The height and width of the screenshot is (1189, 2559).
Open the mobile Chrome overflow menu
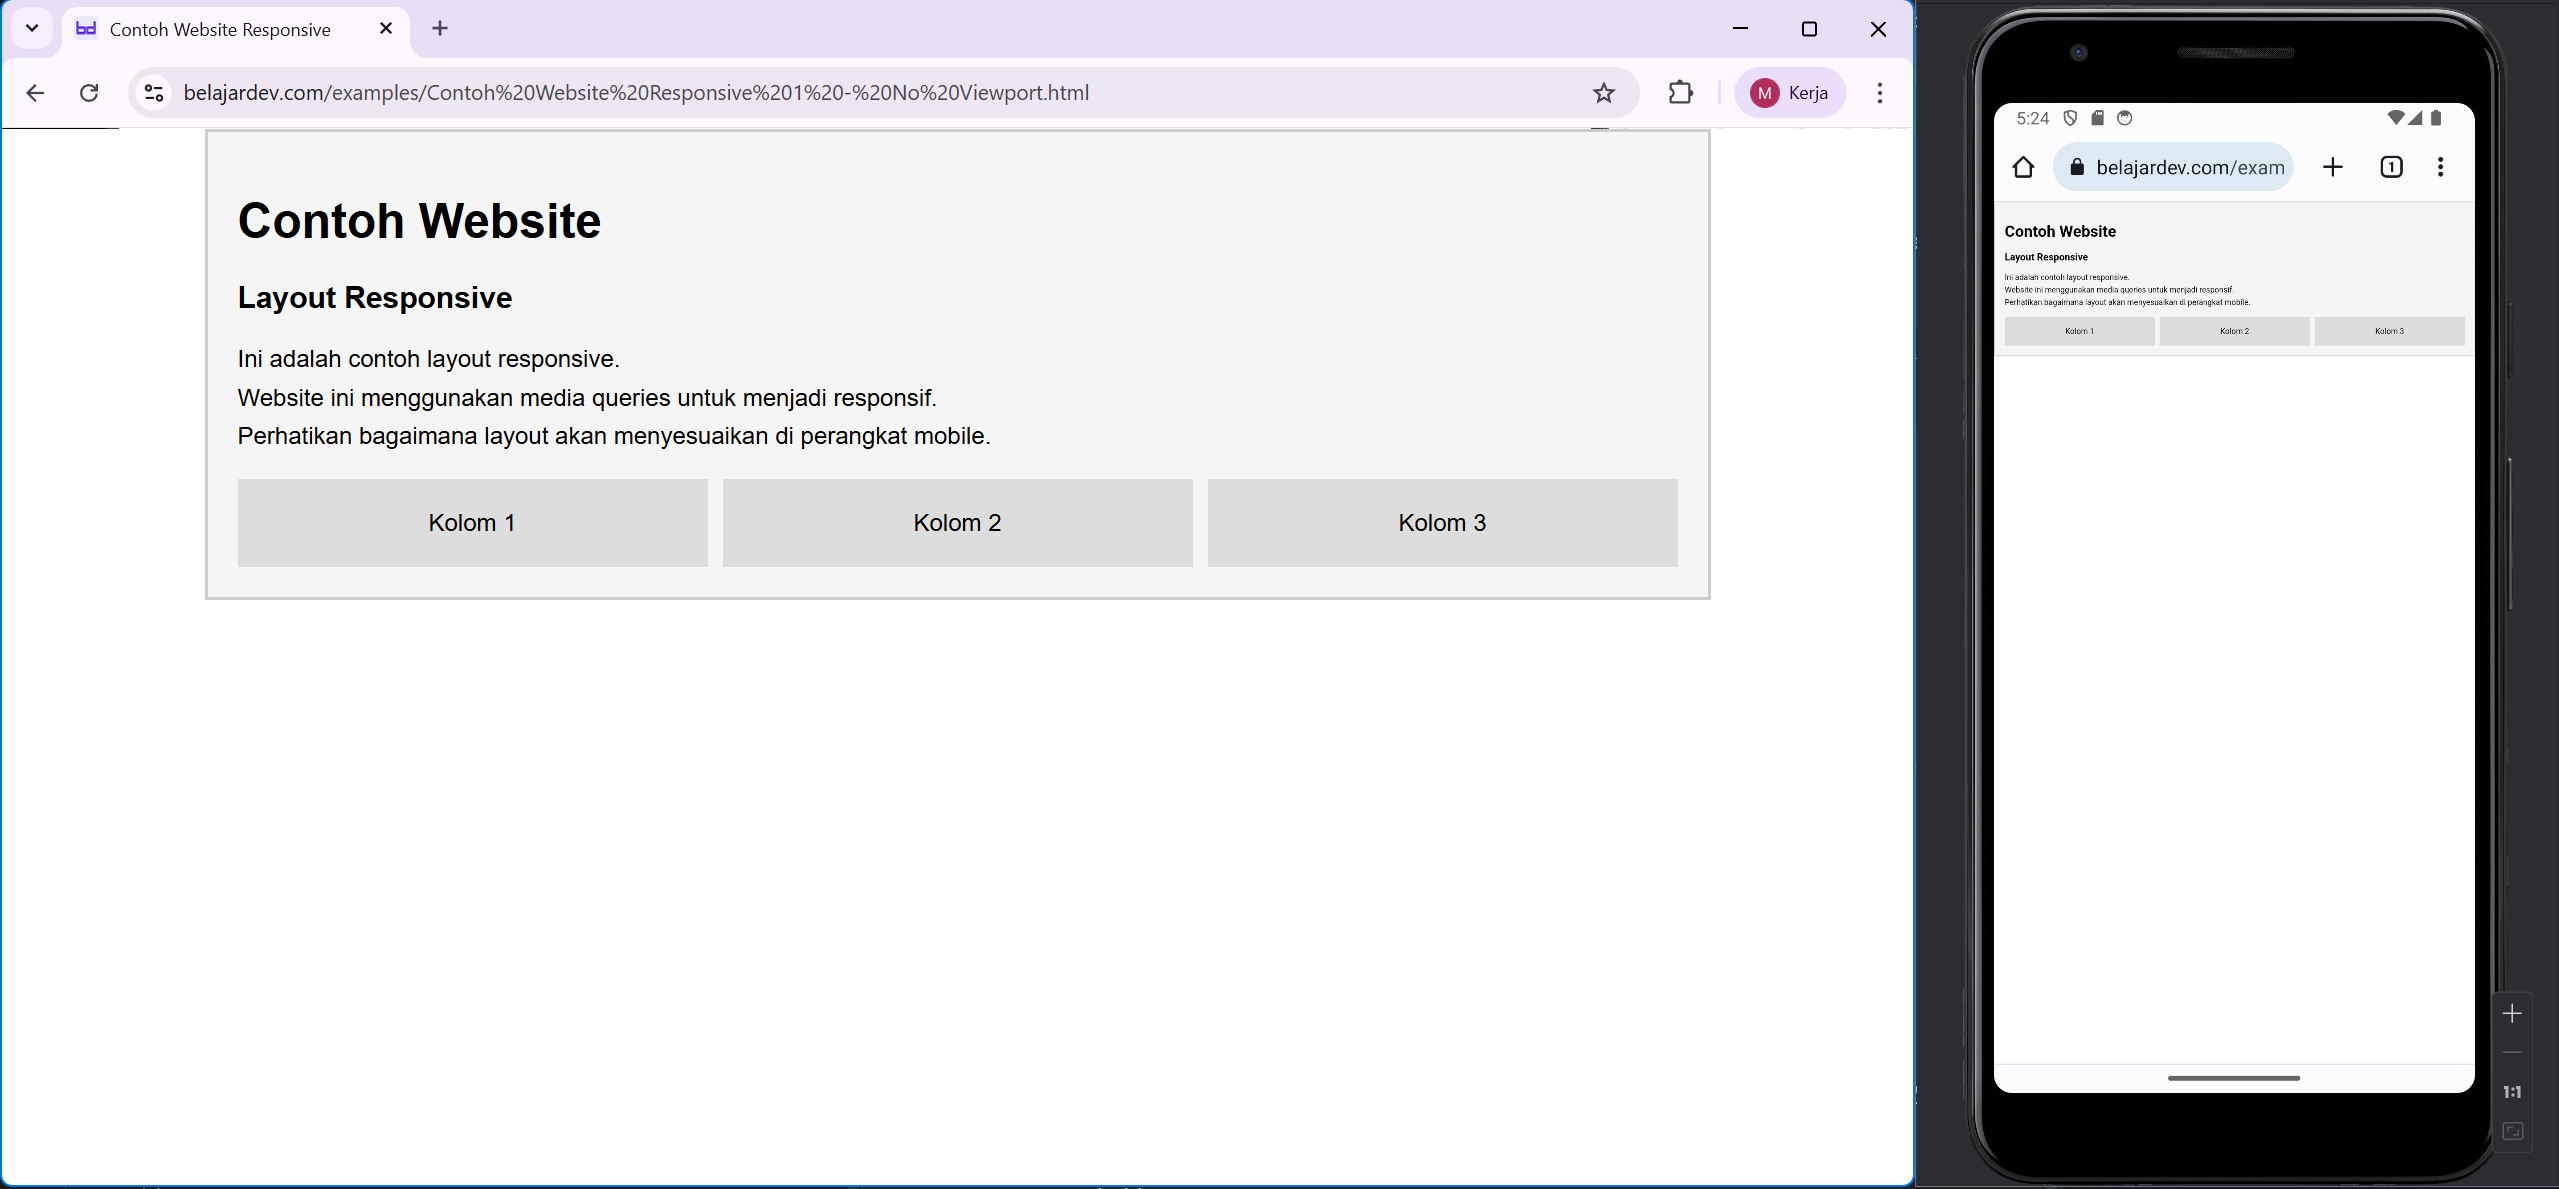[x=2440, y=167]
